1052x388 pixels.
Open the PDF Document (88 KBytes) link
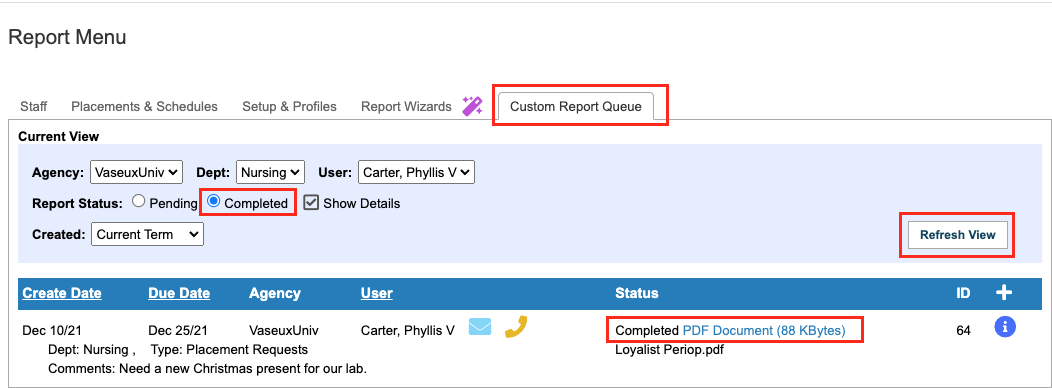[764, 330]
